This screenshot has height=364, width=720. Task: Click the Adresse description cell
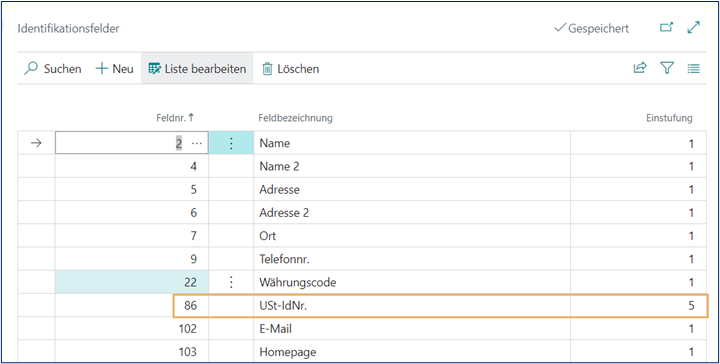pyautogui.click(x=412, y=190)
